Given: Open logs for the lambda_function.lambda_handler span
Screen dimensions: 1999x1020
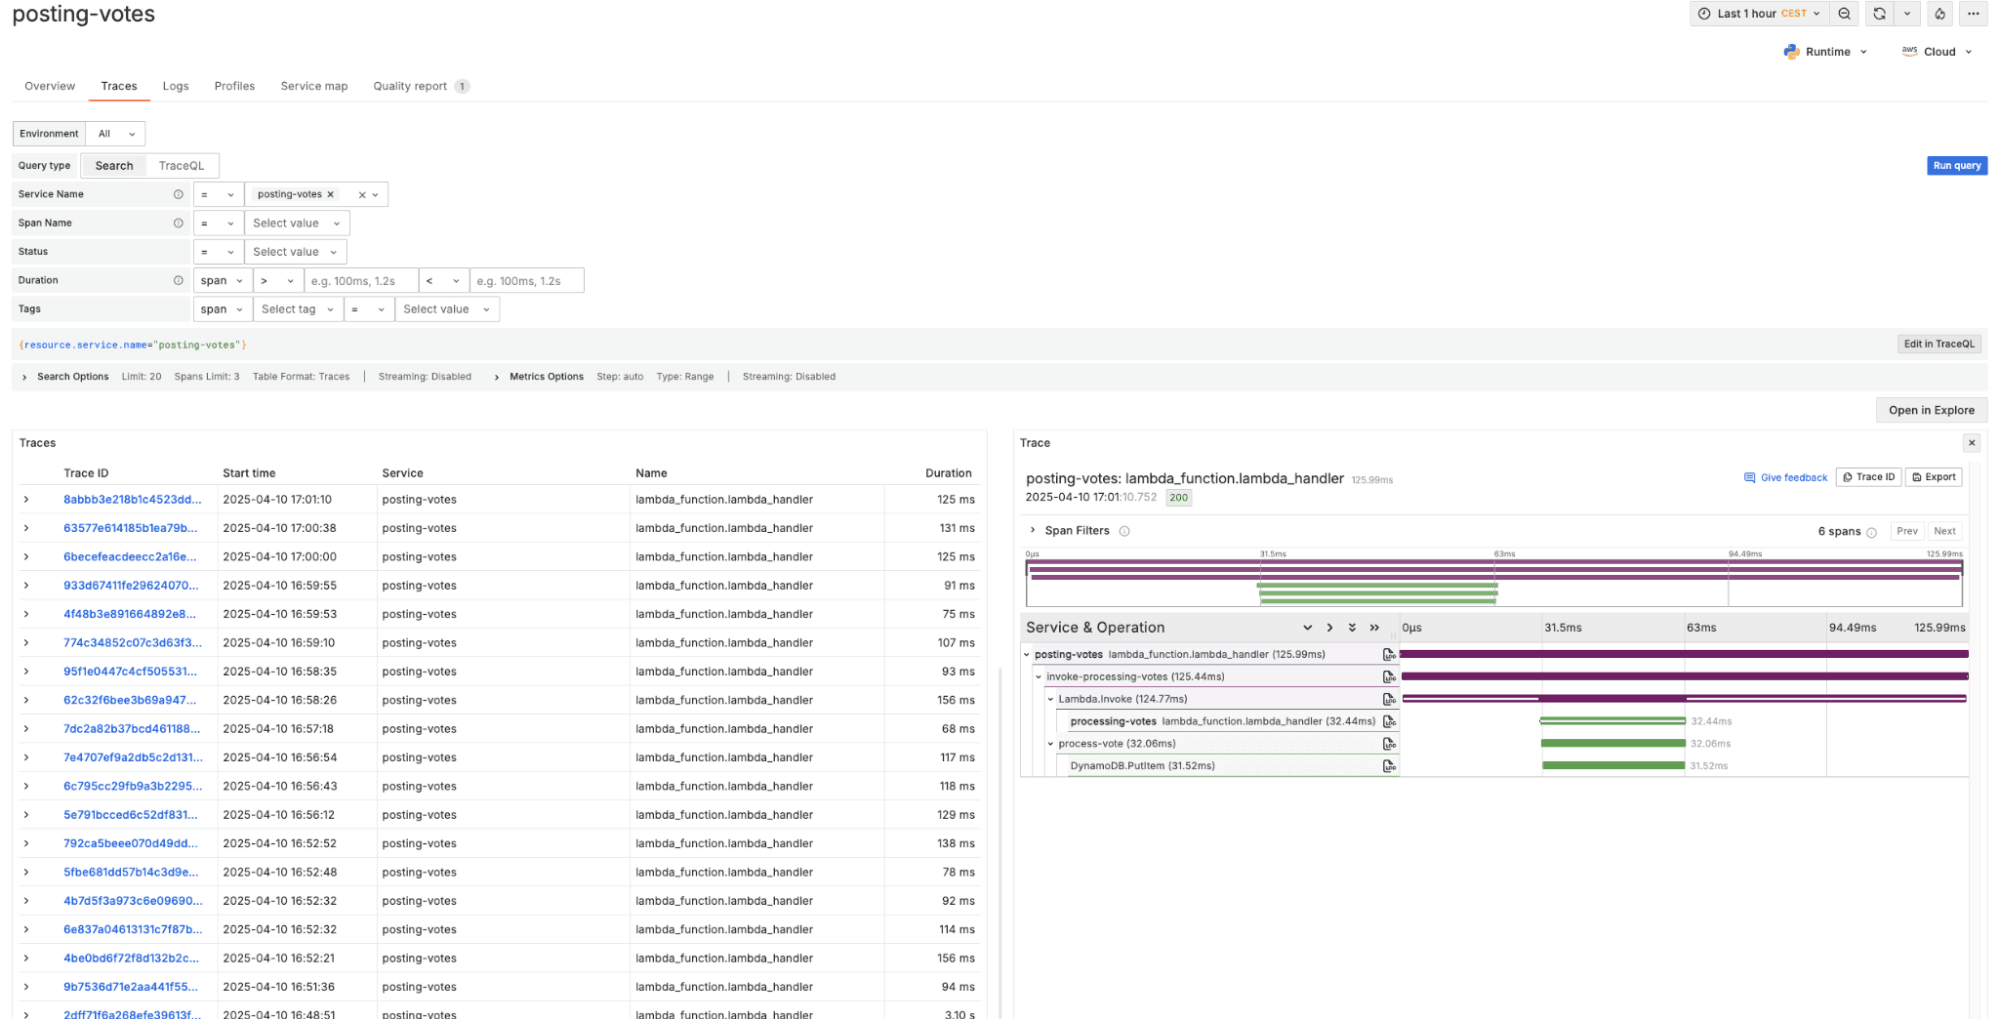Looking at the screenshot, I should pyautogui.click(x=1390, y=654).
